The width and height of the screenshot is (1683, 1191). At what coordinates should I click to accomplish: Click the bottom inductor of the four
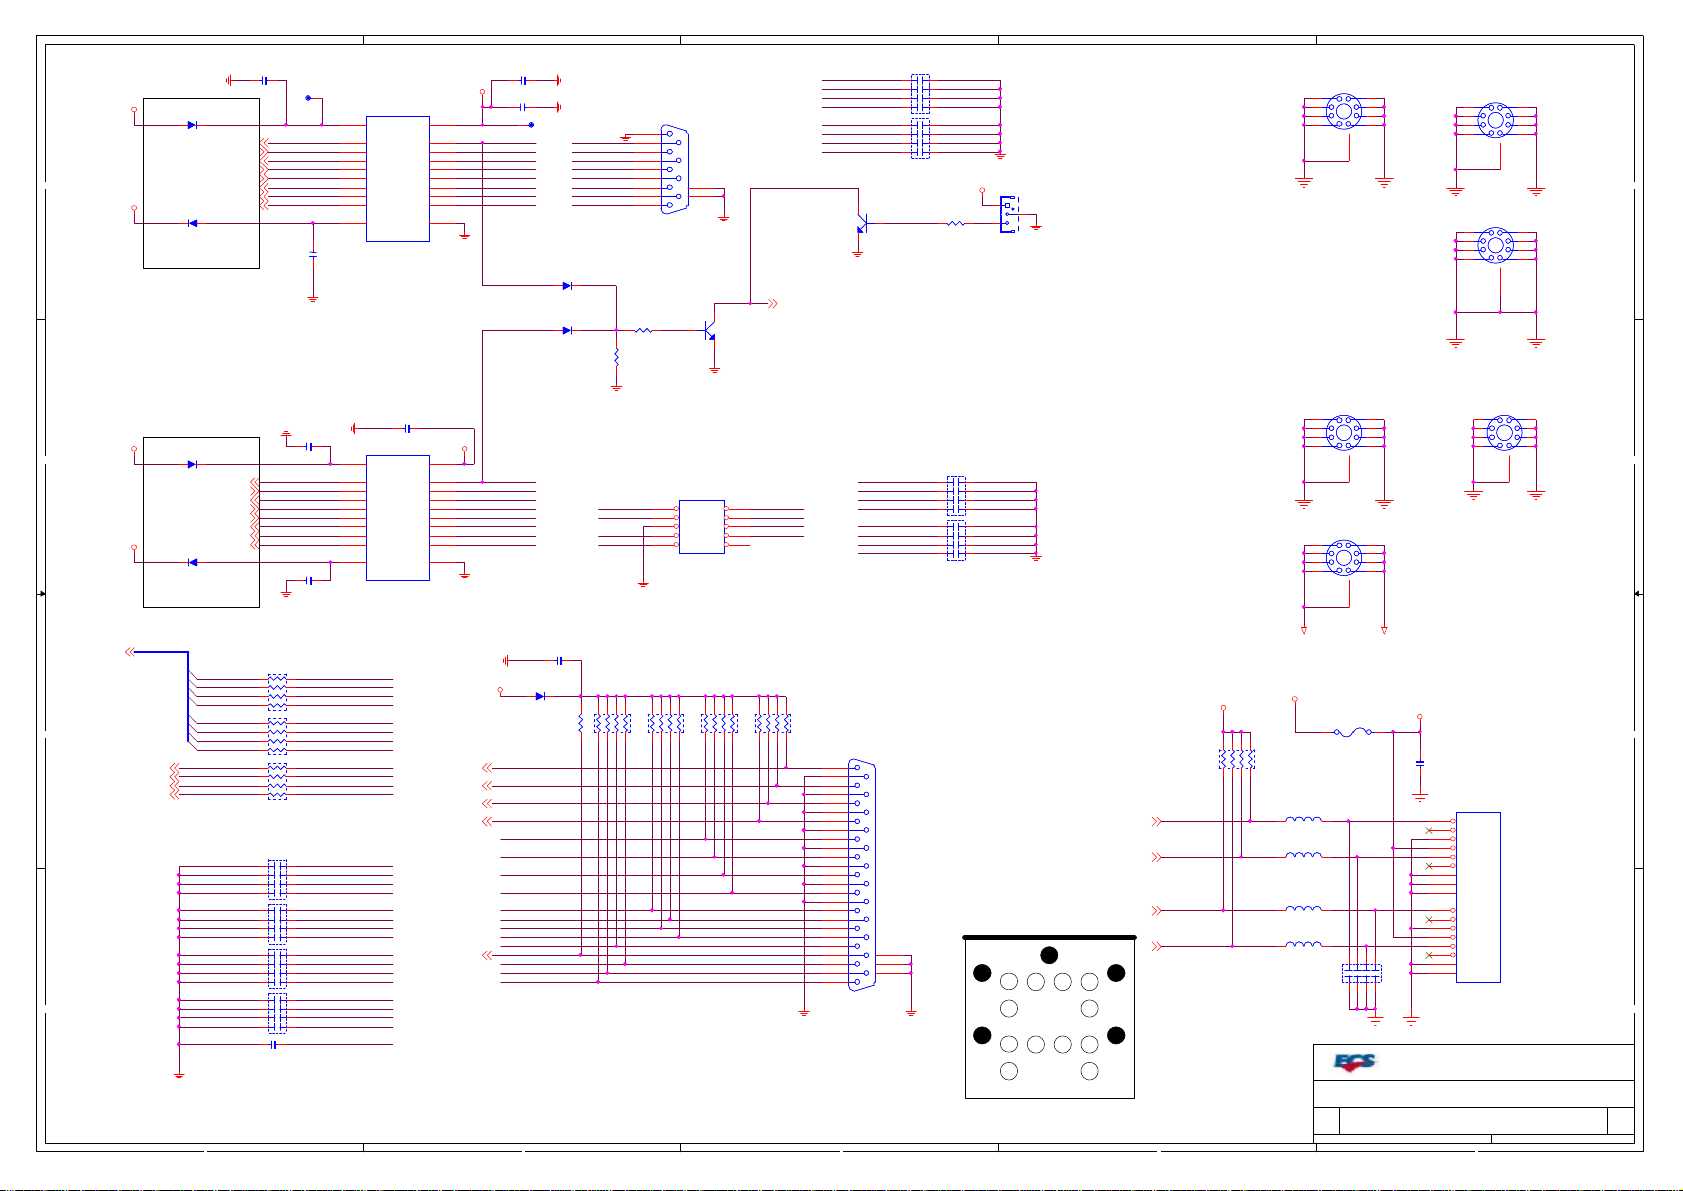(x=1303, y=944)
